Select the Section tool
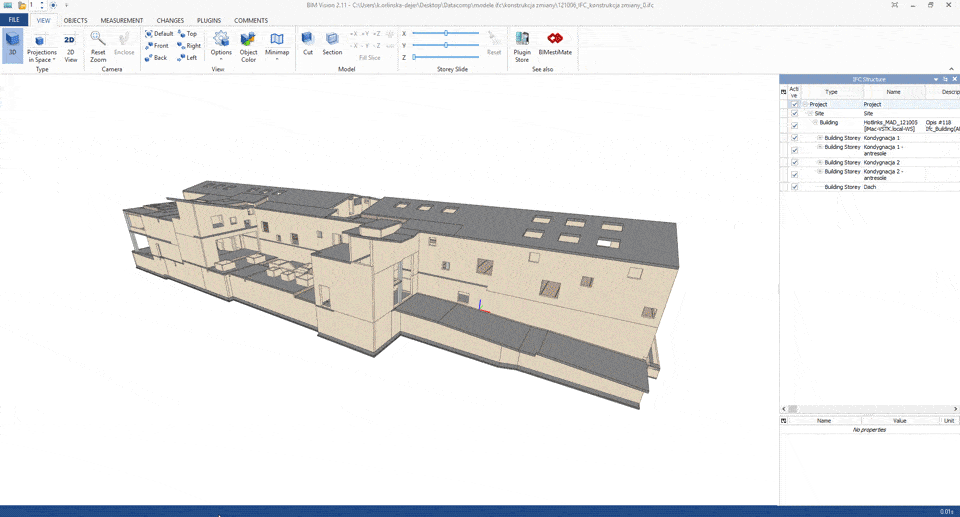This screenshot has width=960, height=517. [332, 44]
